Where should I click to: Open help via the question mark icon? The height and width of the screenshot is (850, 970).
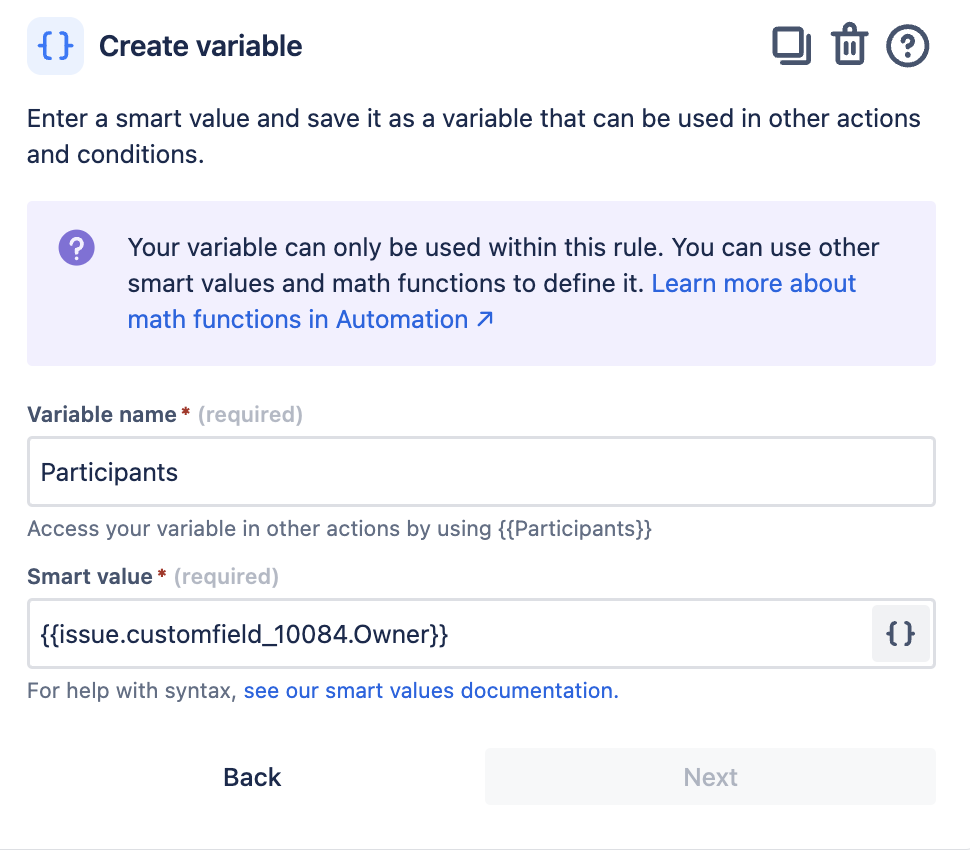pyautogui.click(x=908, y=47)
